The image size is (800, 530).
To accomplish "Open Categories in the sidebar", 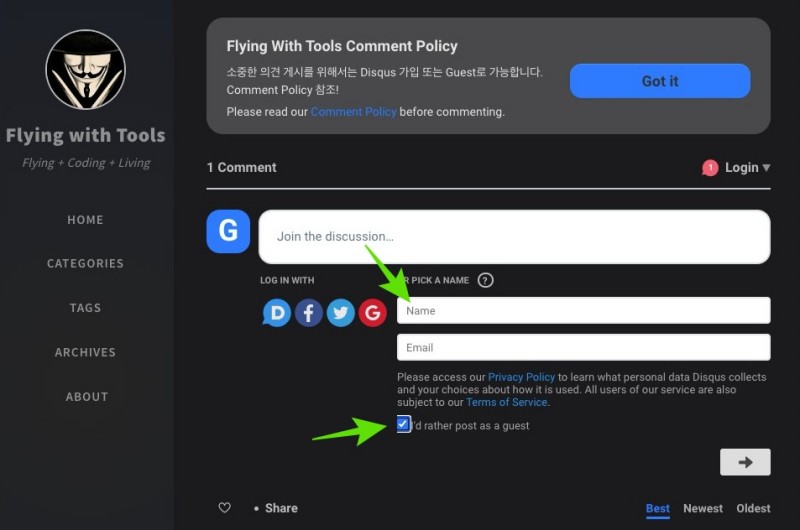I will pos(85,264).
